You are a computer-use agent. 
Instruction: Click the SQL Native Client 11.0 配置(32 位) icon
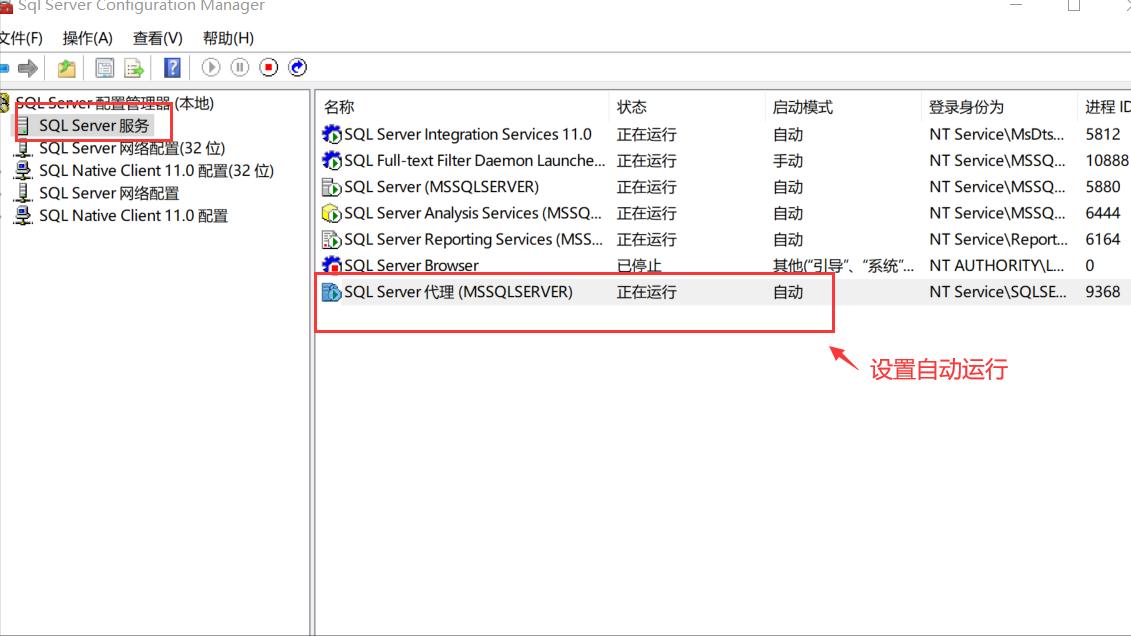[23, 171]
